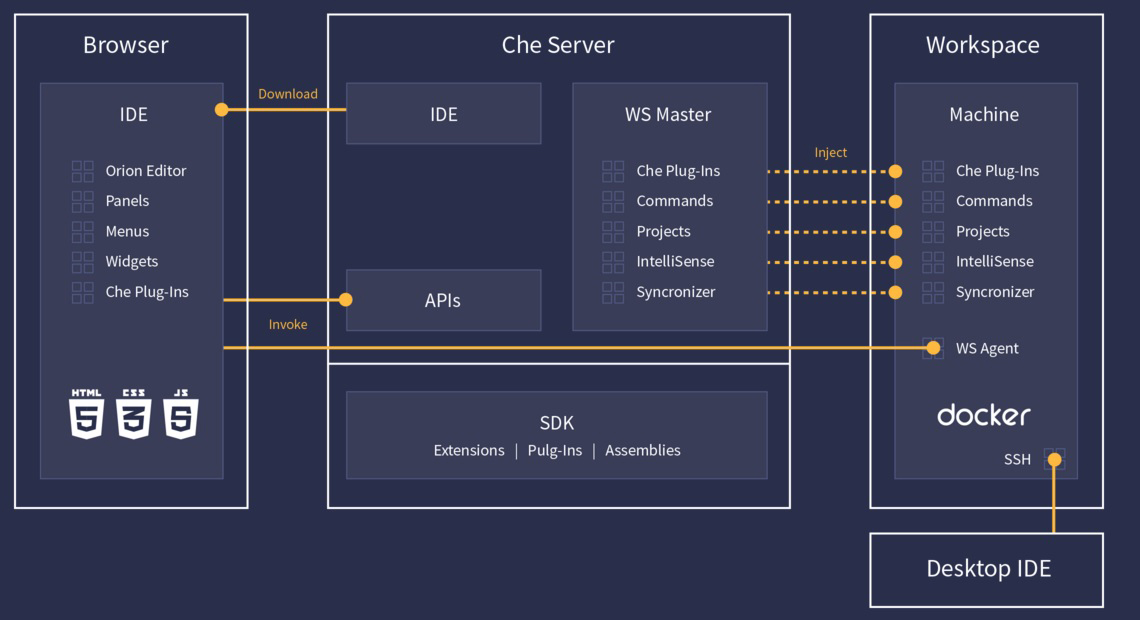
Task: Click the IDE box inside Che Server
Action: (443, 114)
